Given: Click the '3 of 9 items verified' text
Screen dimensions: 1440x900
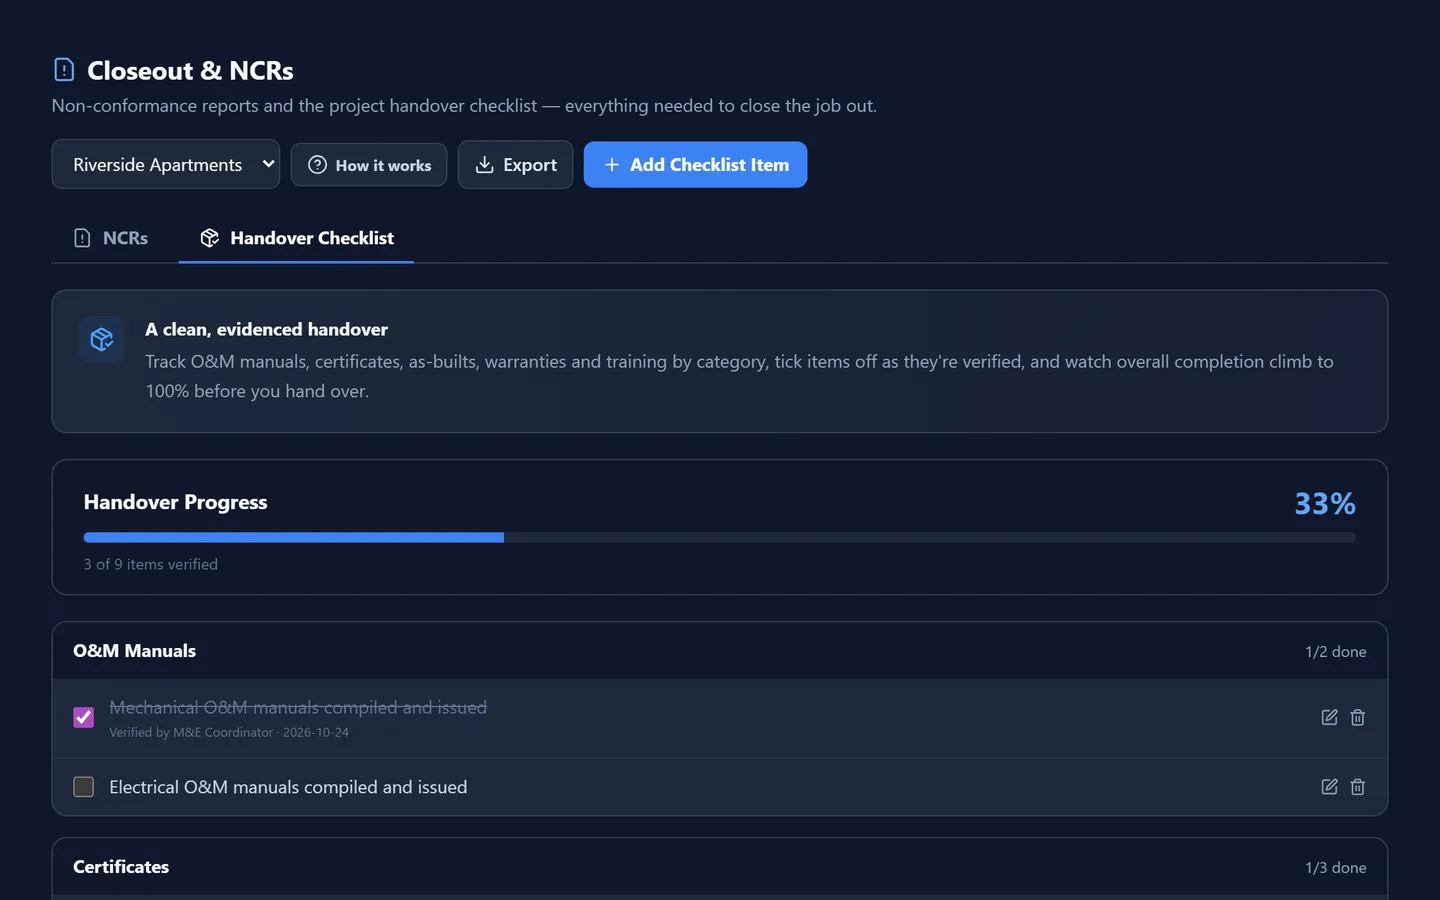Looking at the screenshot, I should [x=151, y=564].
